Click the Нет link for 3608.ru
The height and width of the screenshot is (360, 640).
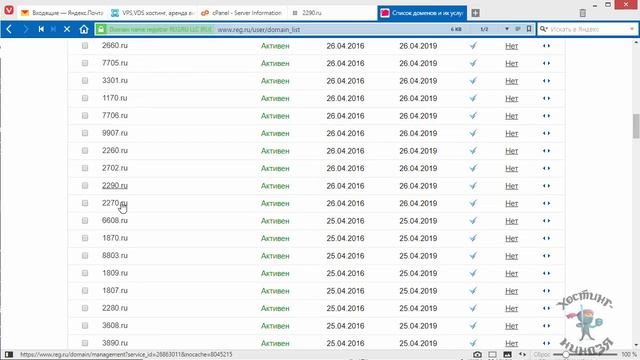pos(511,326)
